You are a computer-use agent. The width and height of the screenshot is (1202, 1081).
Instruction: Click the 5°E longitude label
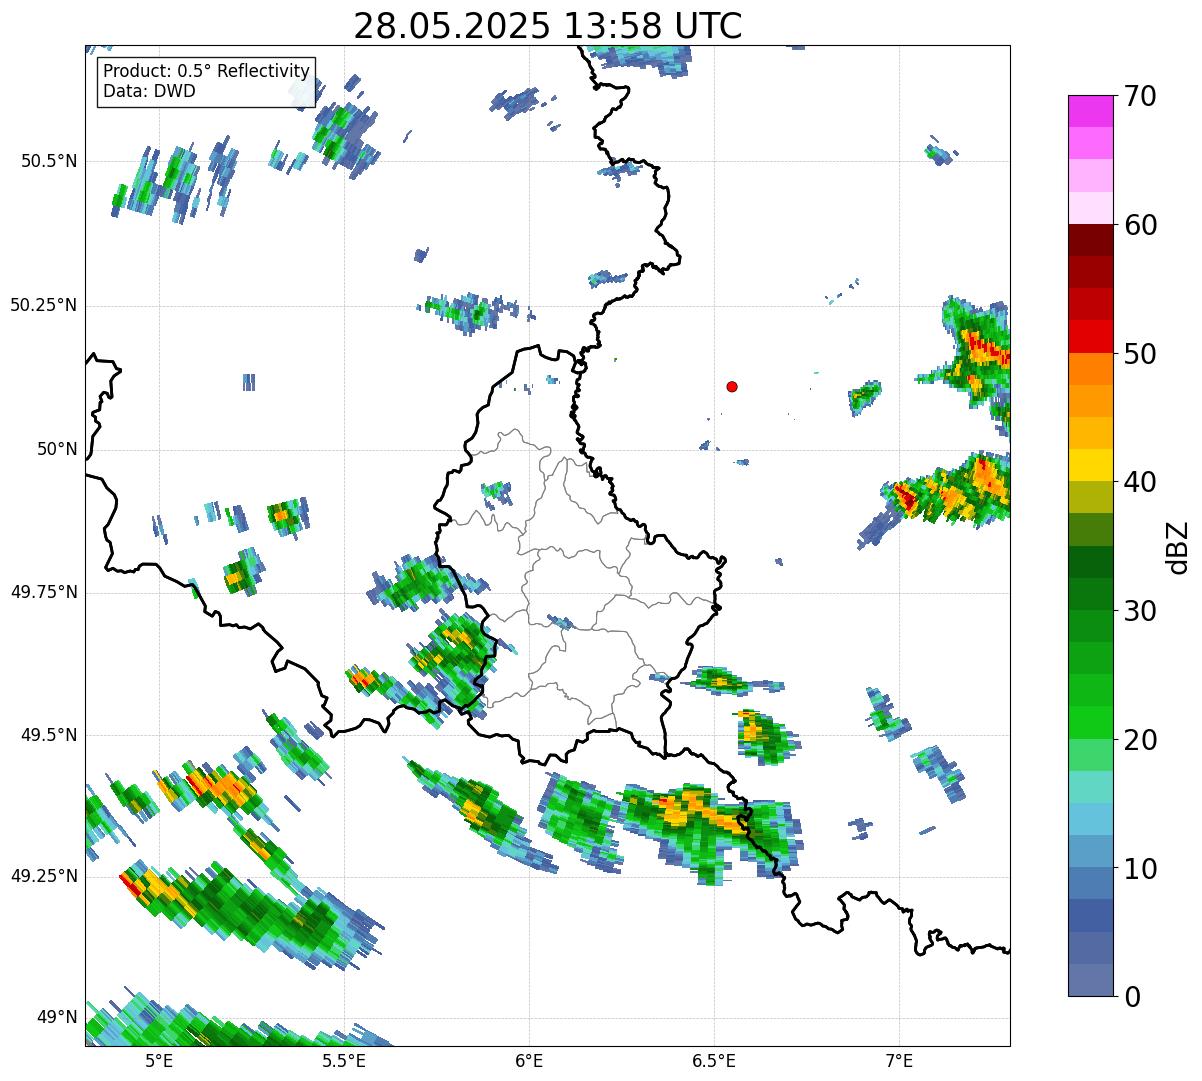[159, 1060]
